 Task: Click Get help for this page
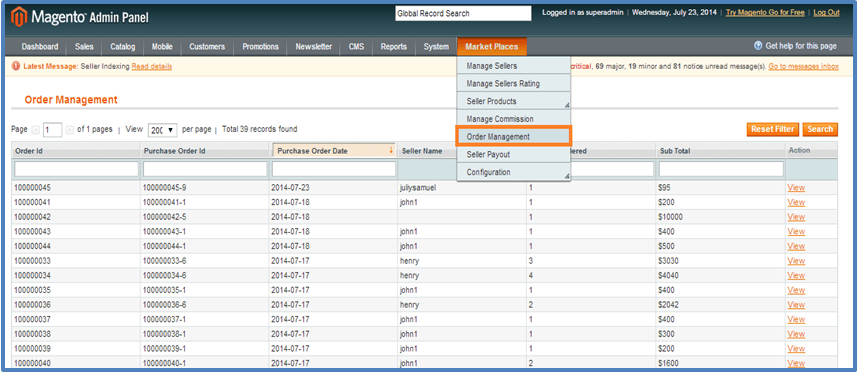click(x=801, y=46)
